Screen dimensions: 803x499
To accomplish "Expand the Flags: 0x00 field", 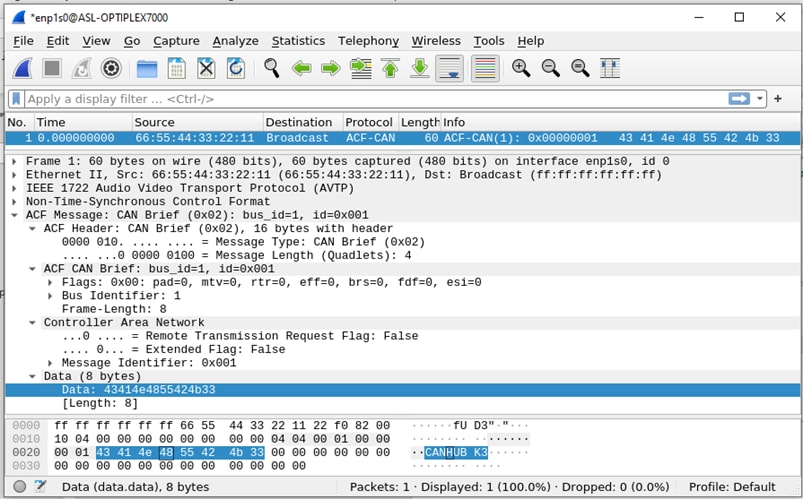I will click(50, 283).
